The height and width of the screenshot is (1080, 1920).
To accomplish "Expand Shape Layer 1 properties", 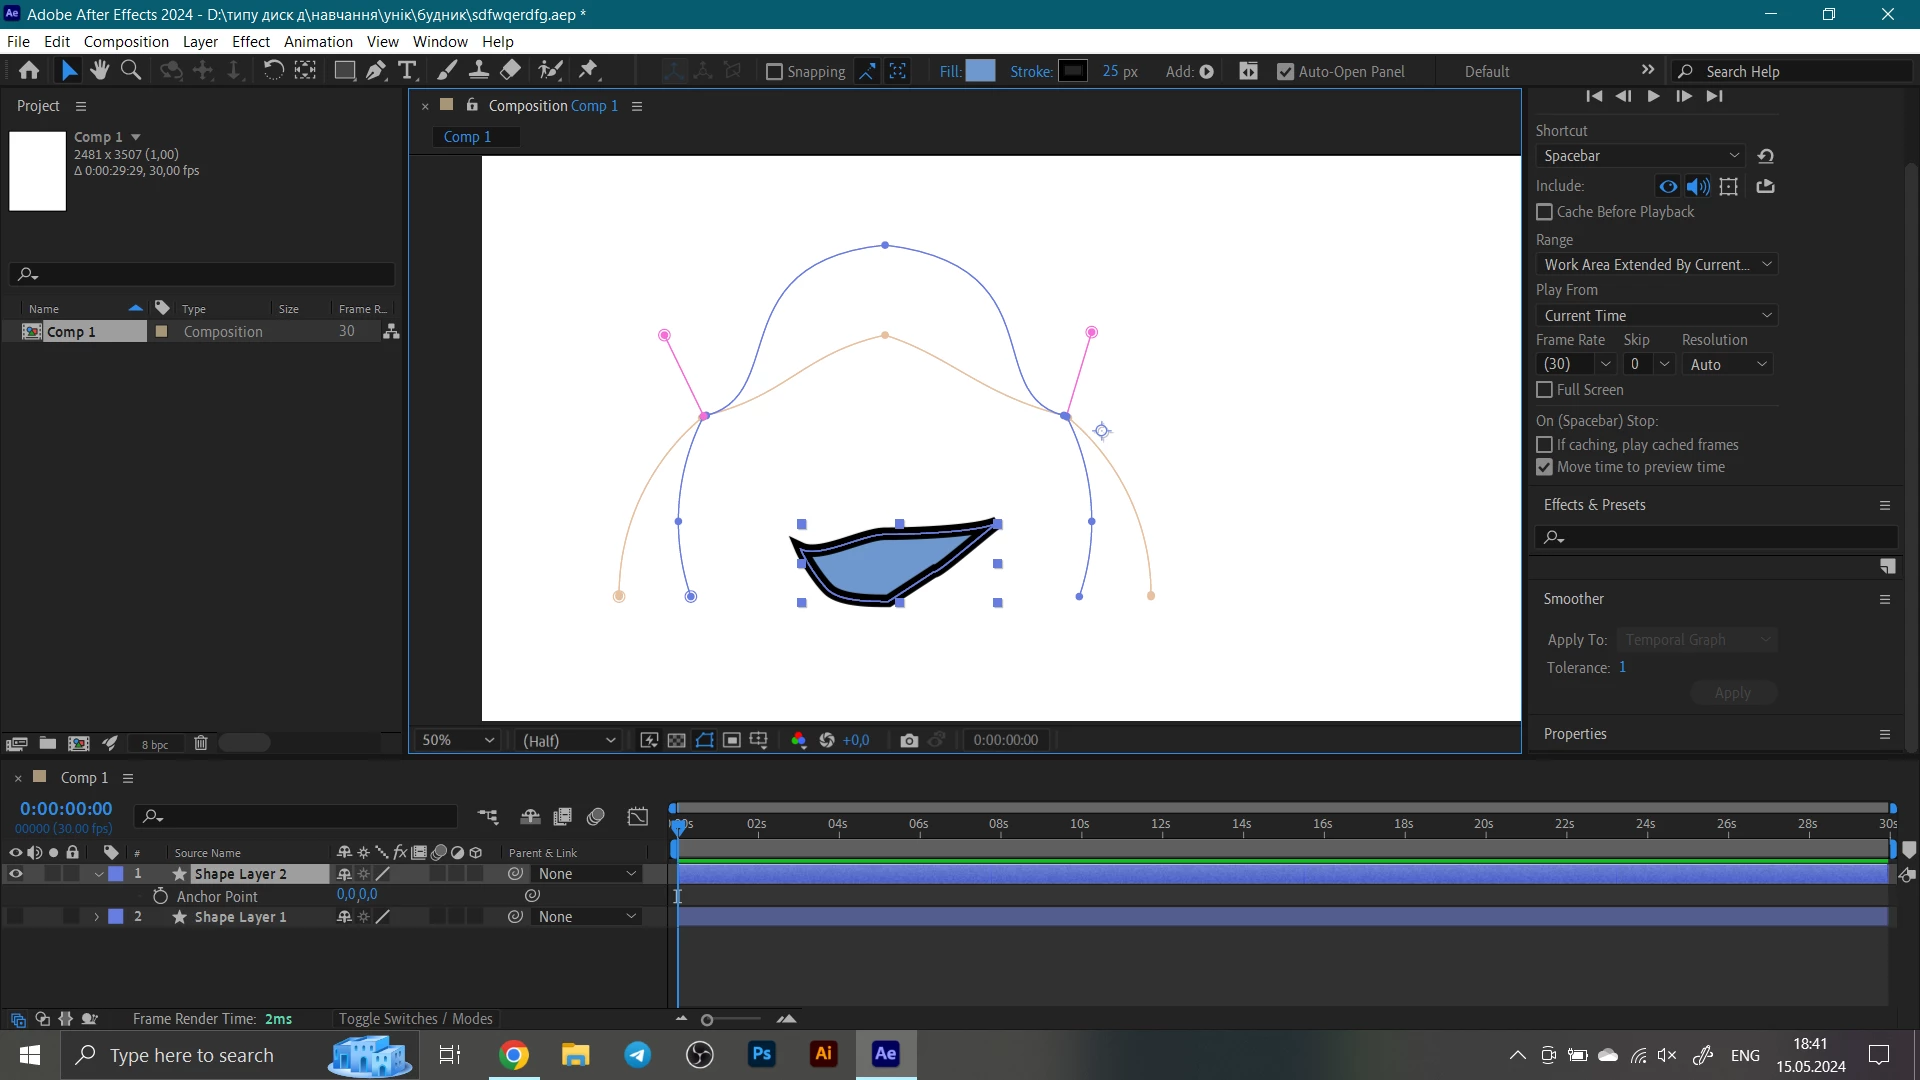I will (x=97, y=917).
